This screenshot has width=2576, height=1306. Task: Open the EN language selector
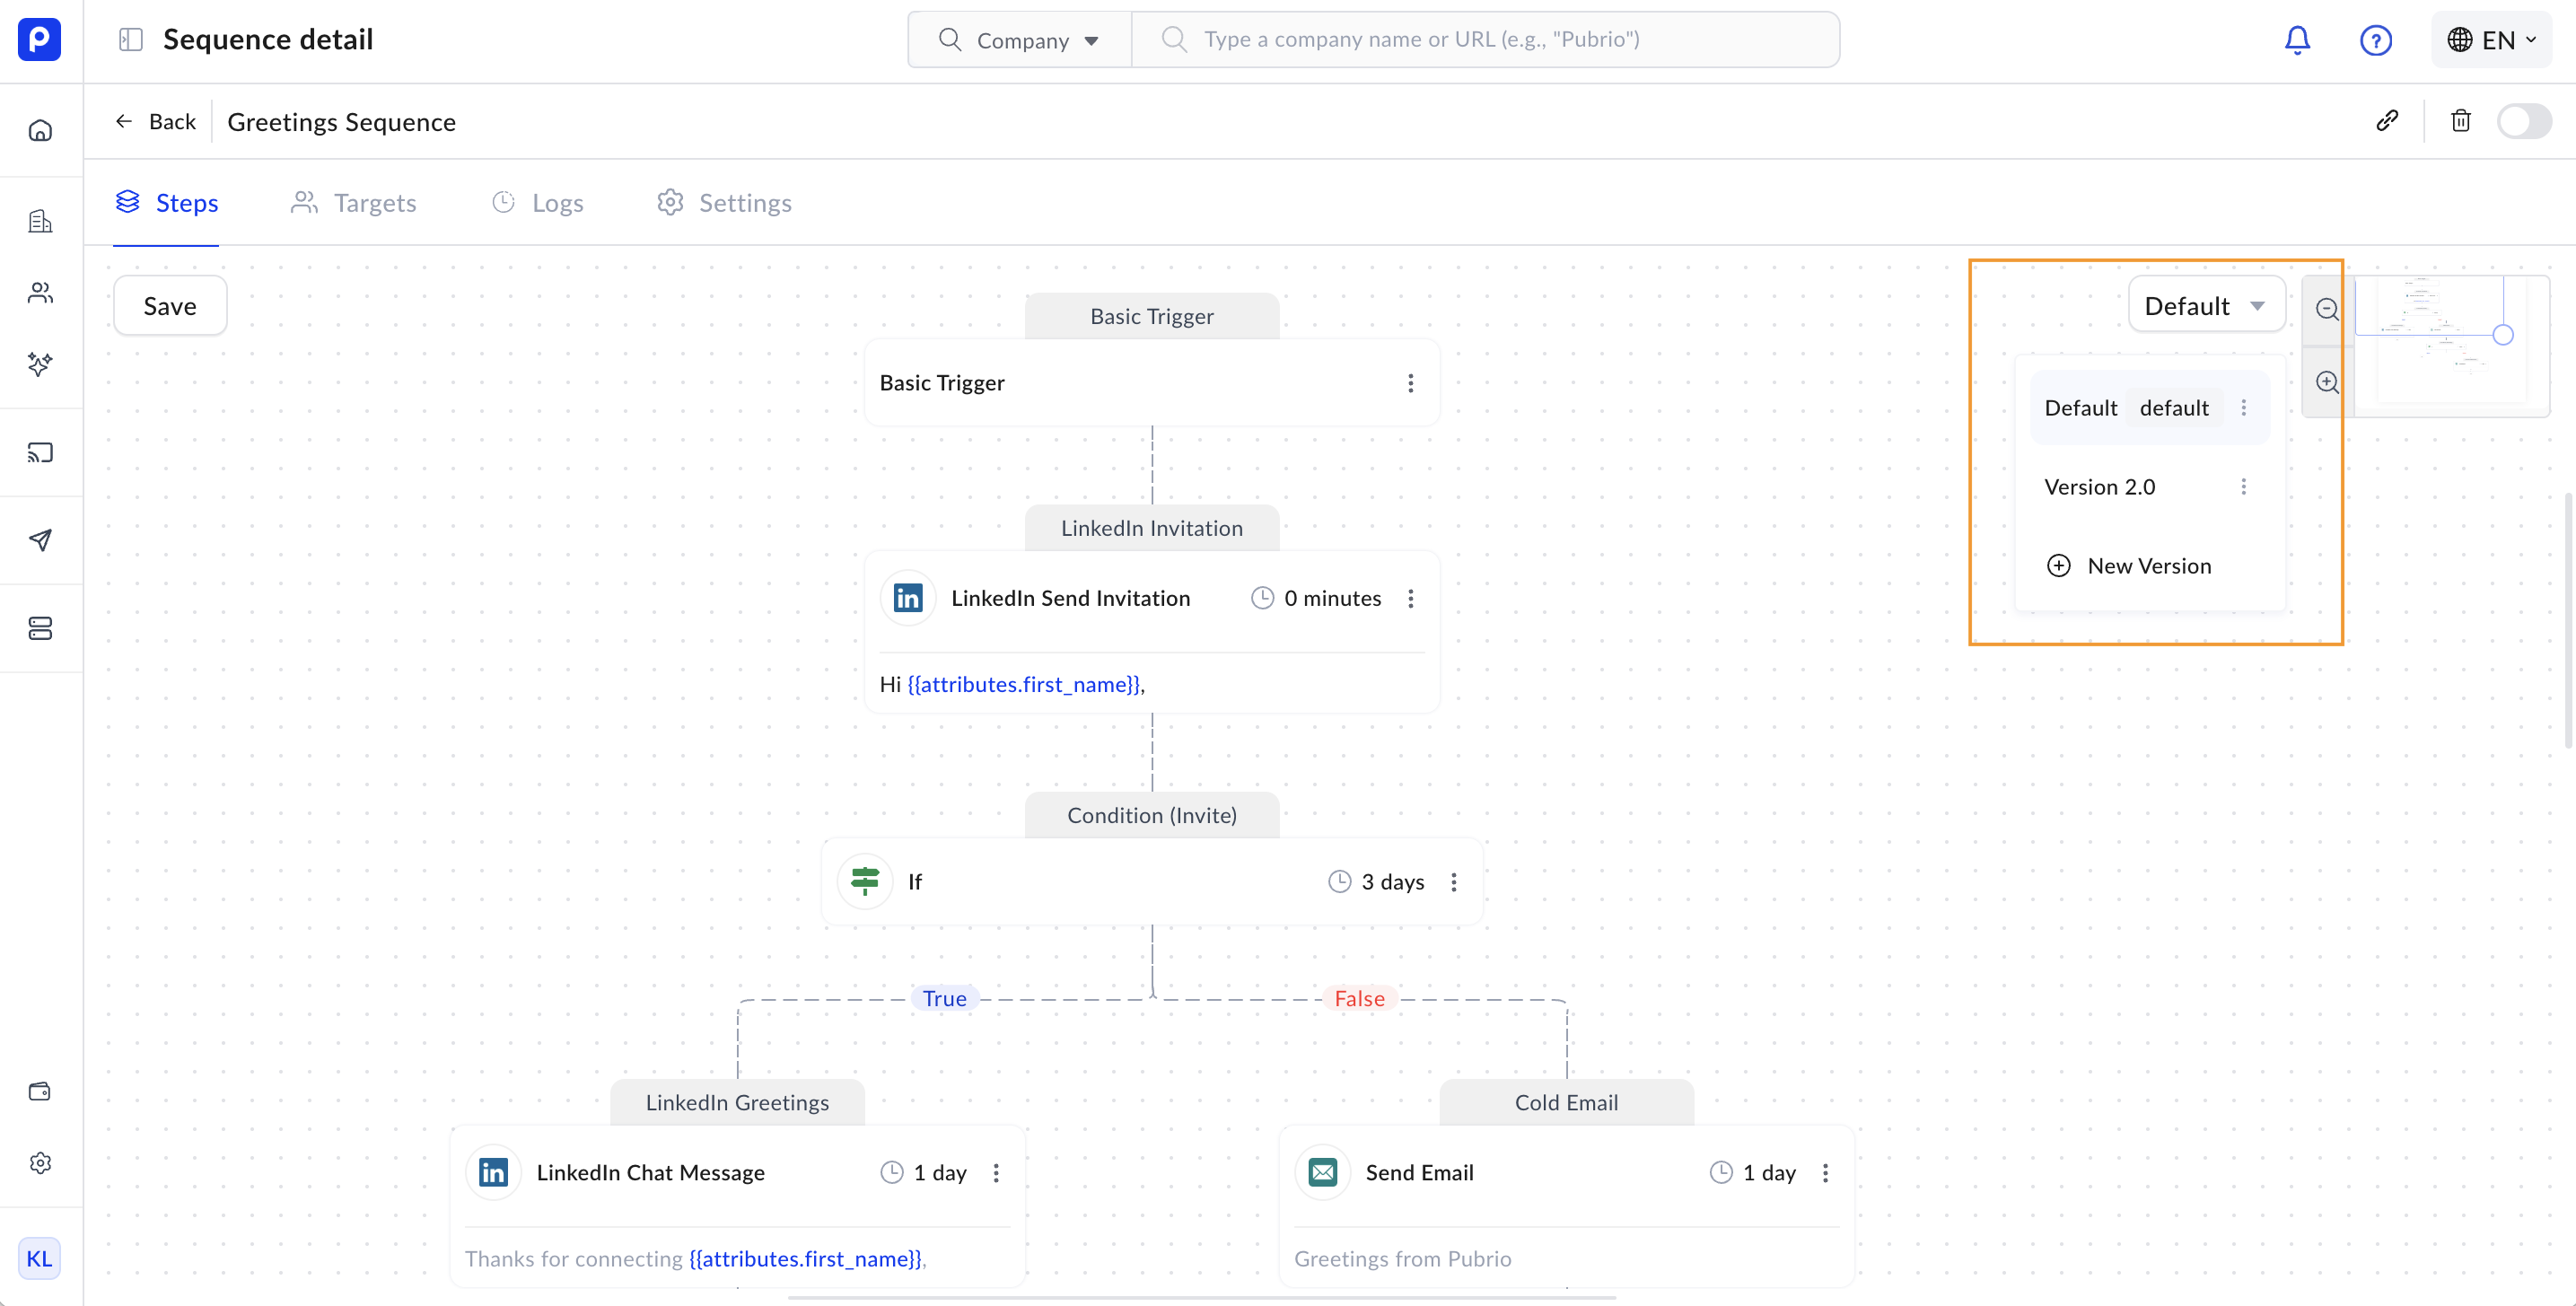[2492, 40]
